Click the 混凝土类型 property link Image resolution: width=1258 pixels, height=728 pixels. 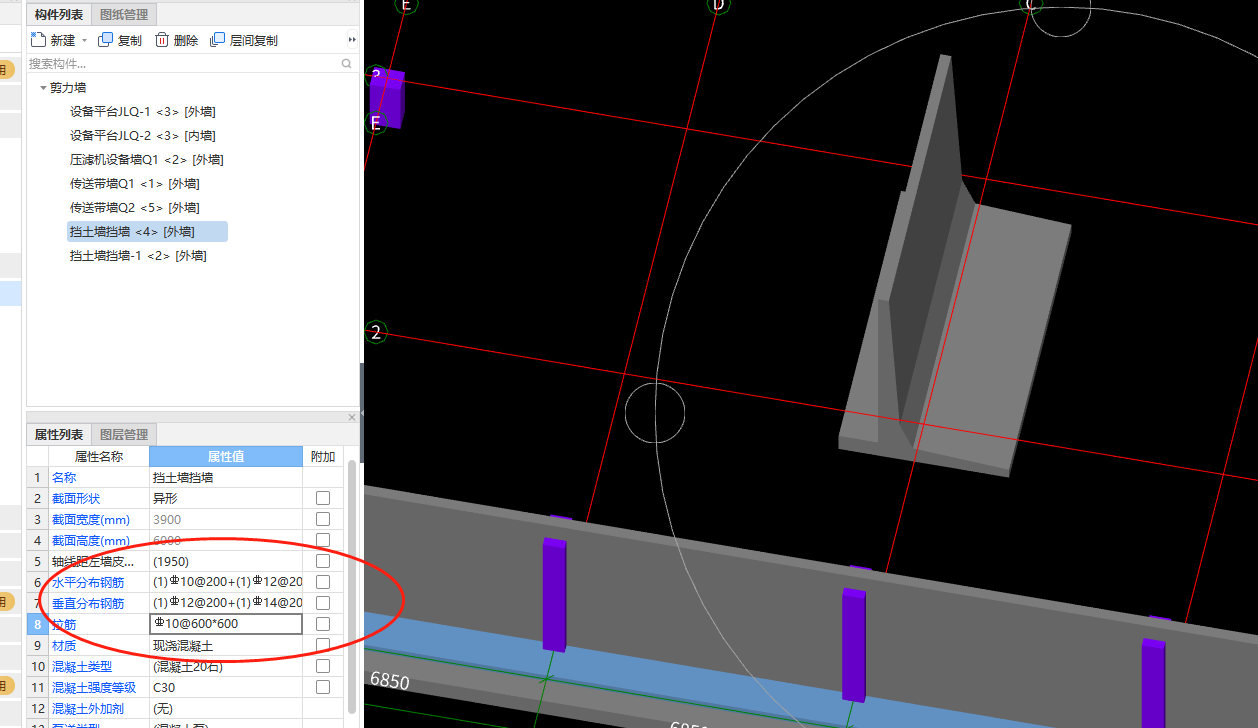pyautogui.click(x=82, y=666)
